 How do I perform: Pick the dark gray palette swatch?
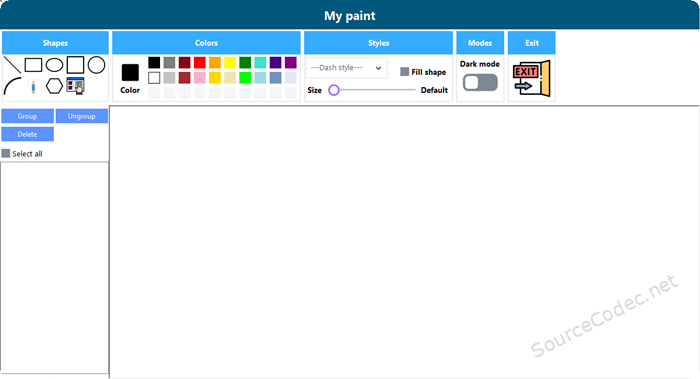169,62
